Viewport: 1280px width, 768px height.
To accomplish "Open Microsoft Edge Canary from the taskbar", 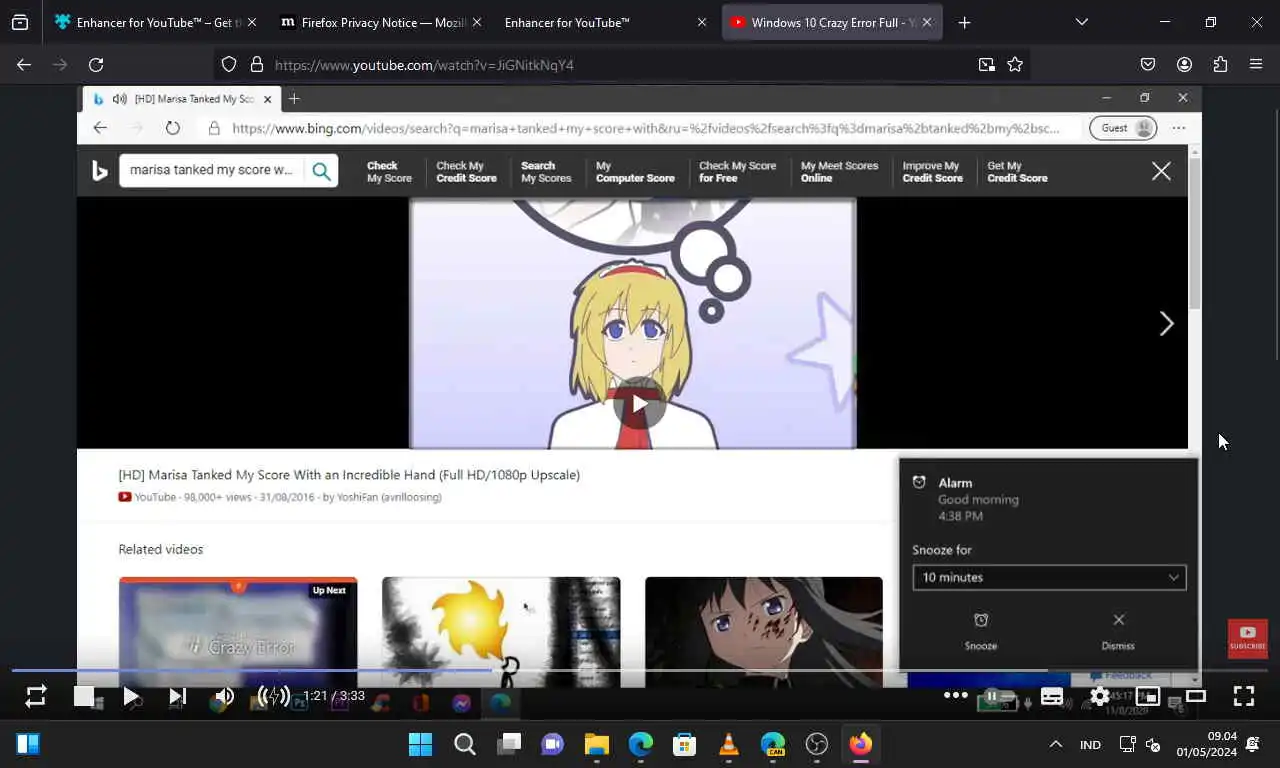I will point(773,744).
